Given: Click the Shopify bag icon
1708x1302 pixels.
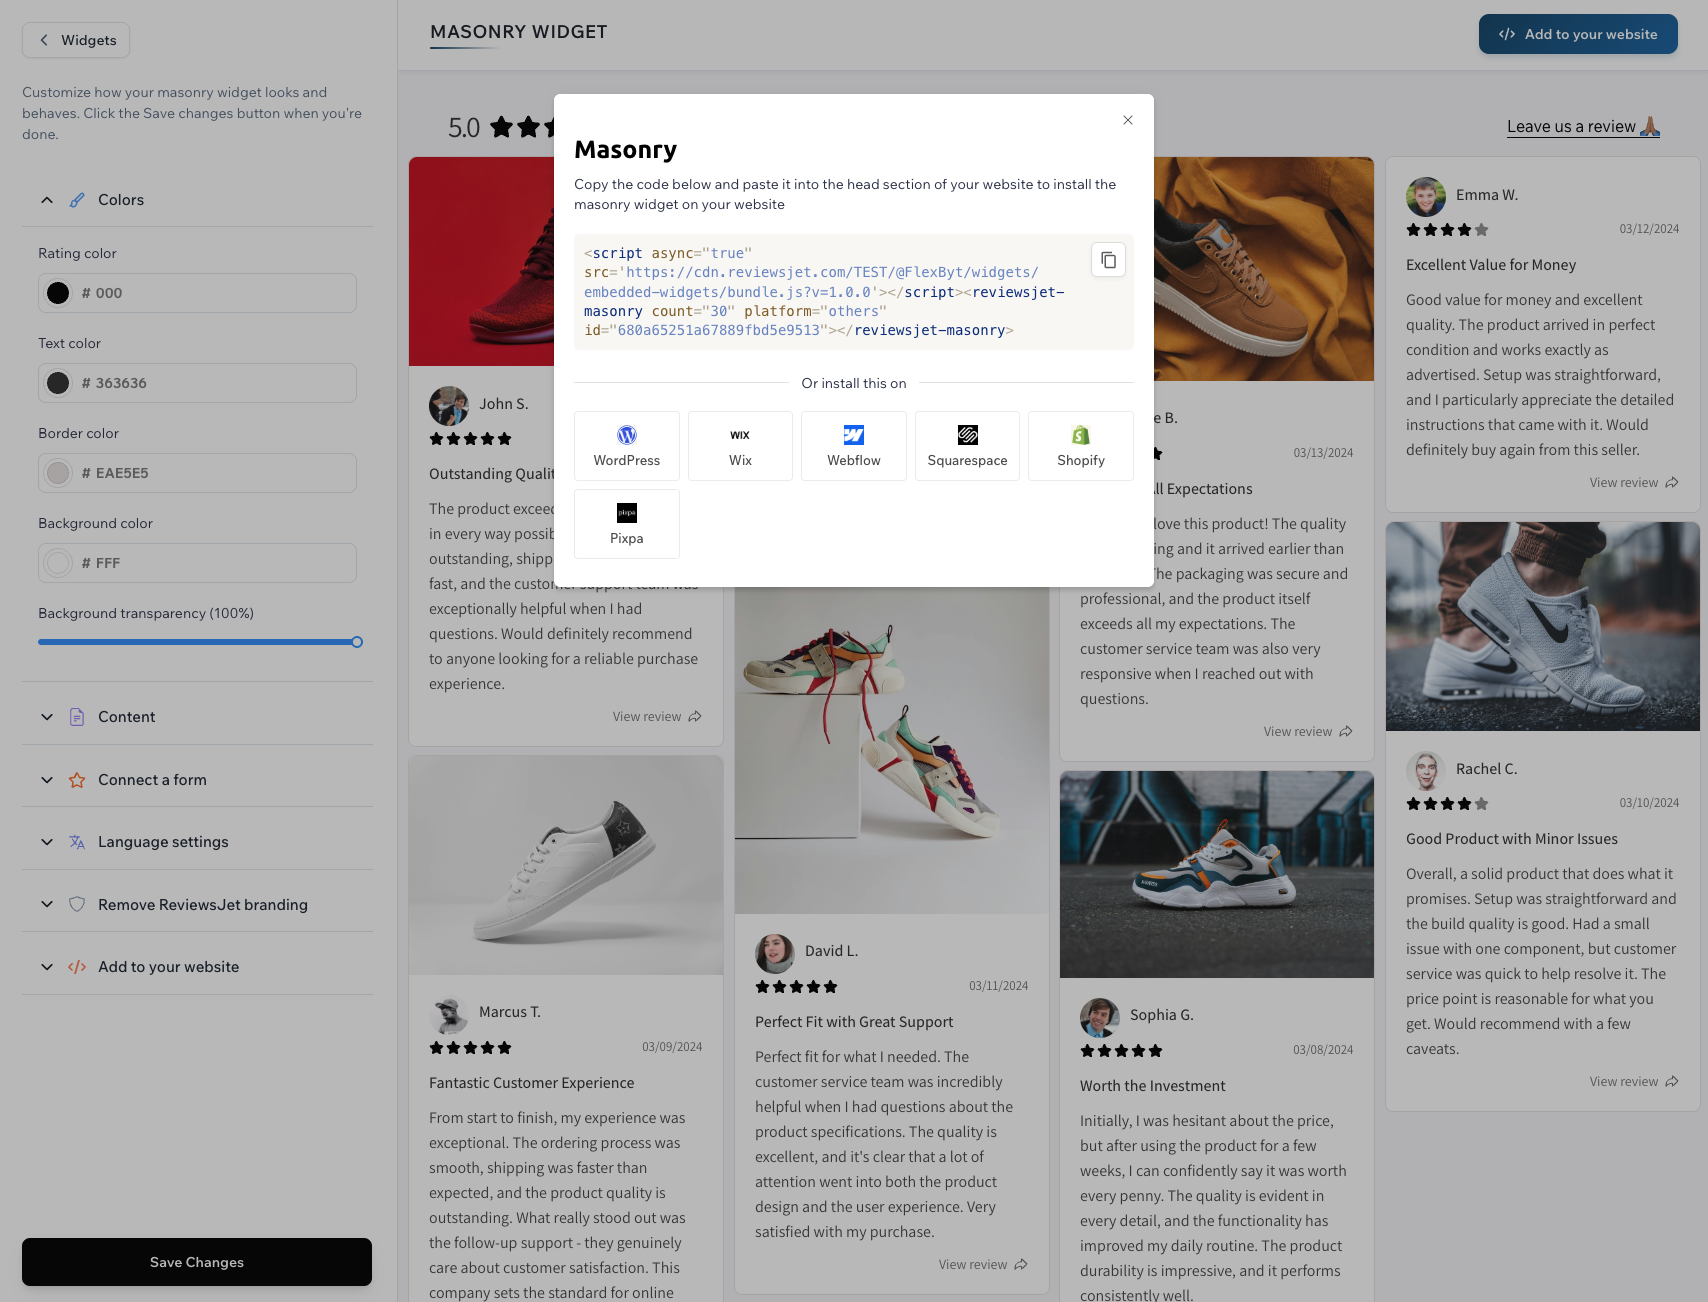Looking at the screenshot, I should [x=1081, y=435].
